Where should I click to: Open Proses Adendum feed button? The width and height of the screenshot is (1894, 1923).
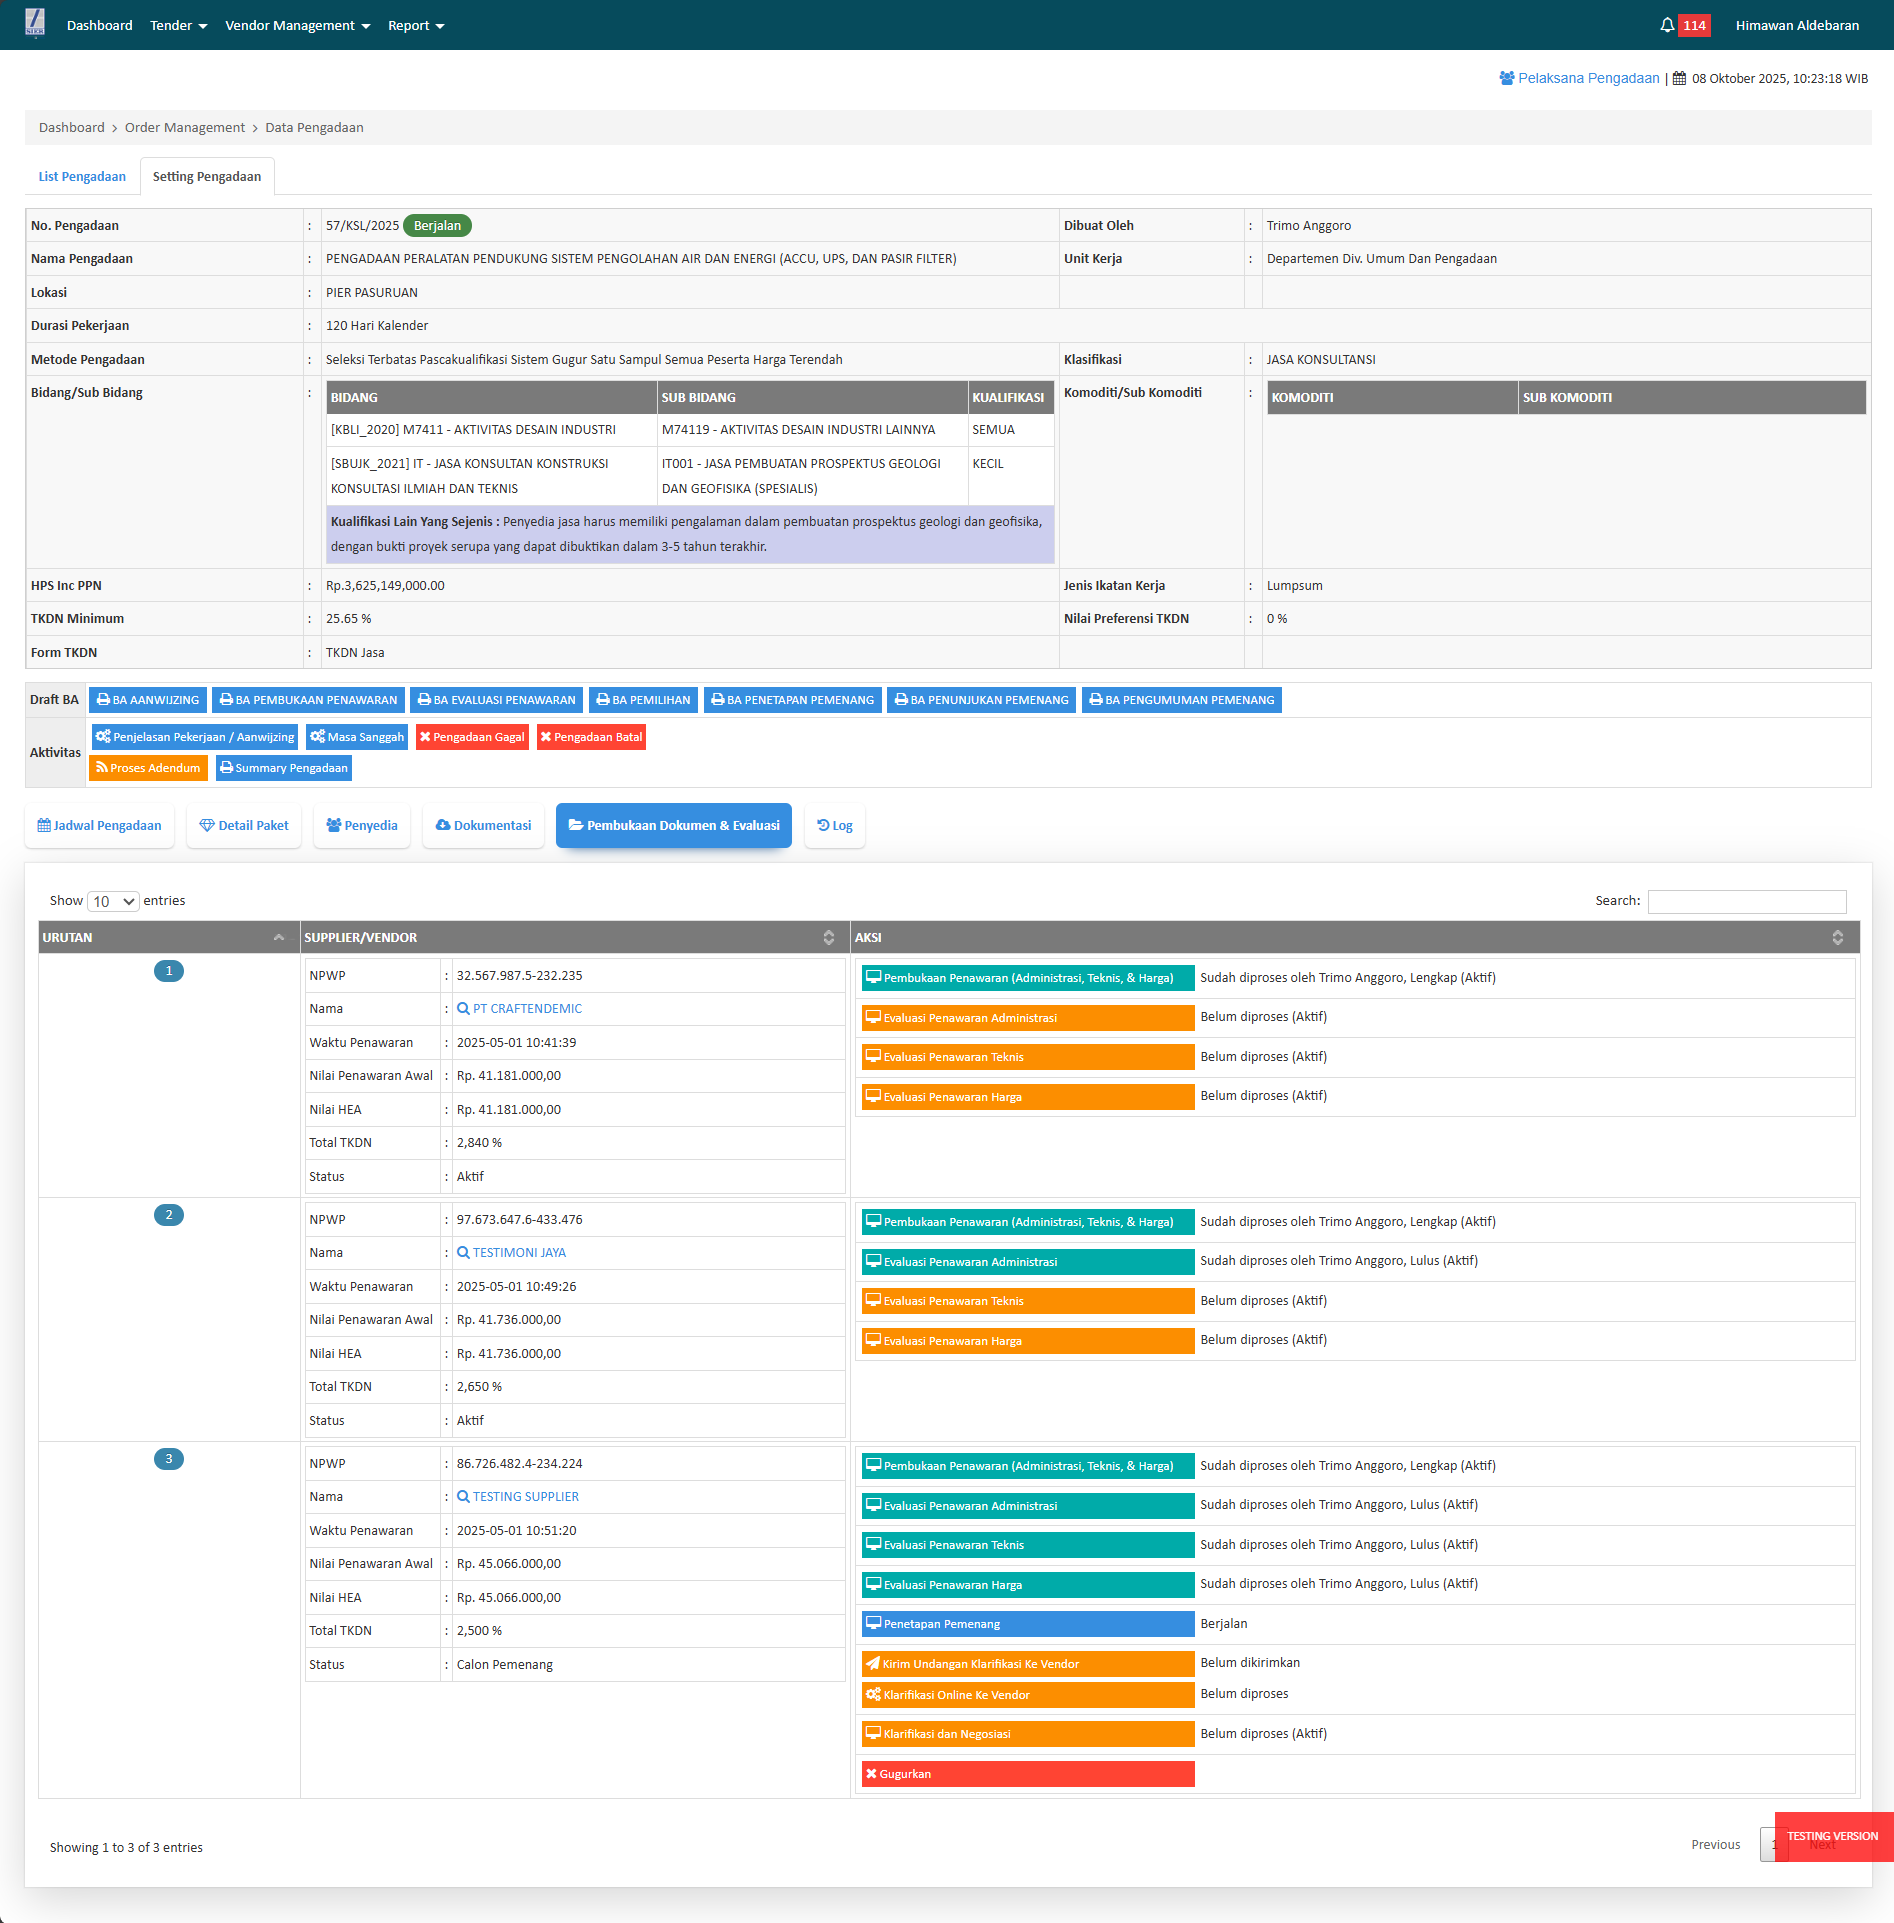tap(148, 768)
